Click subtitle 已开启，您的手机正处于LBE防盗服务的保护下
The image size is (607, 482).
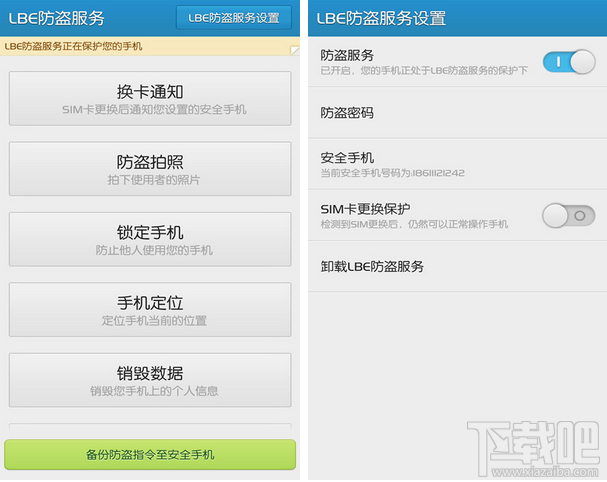[x=424, y=70]
